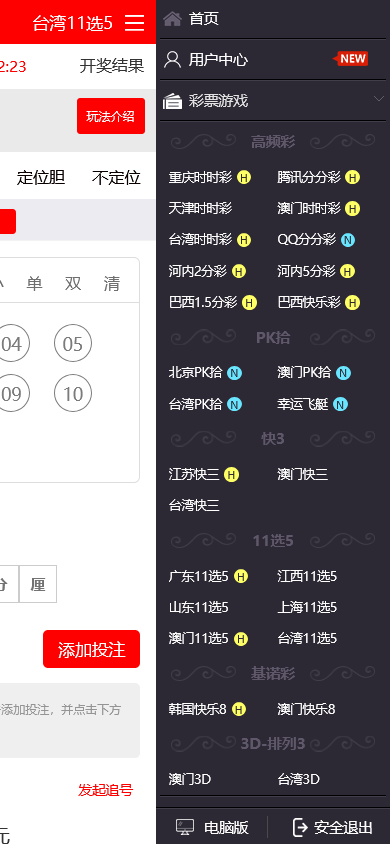Click the user profile icon
The image size is (390, 844).
172,59
